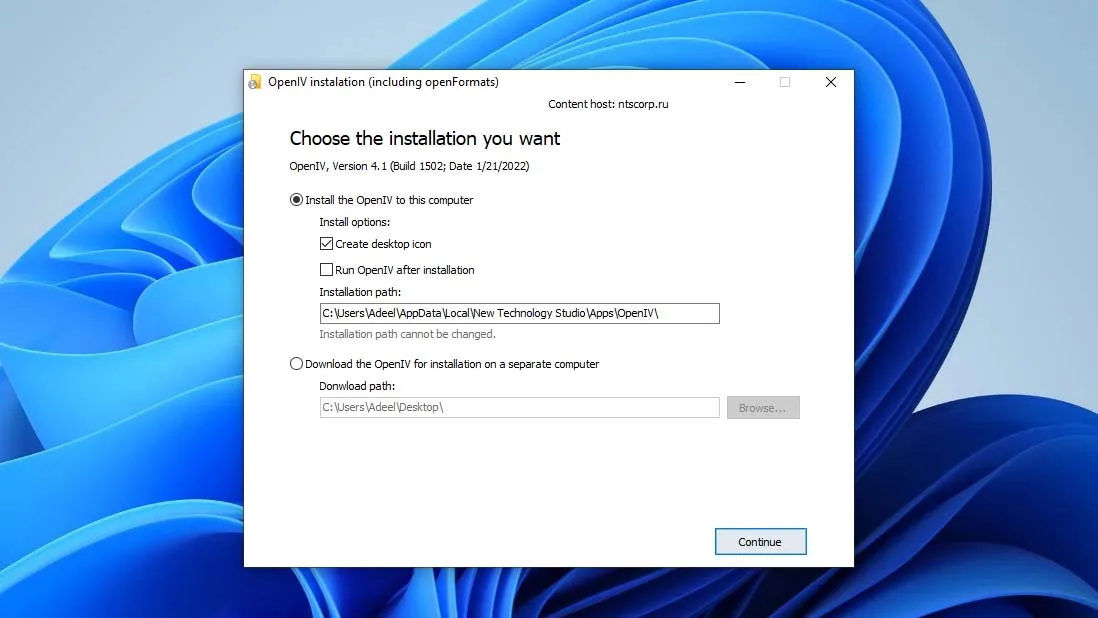1098x618 pixels.
Task: Click the Continue button
Action: (x=760, y=542)
